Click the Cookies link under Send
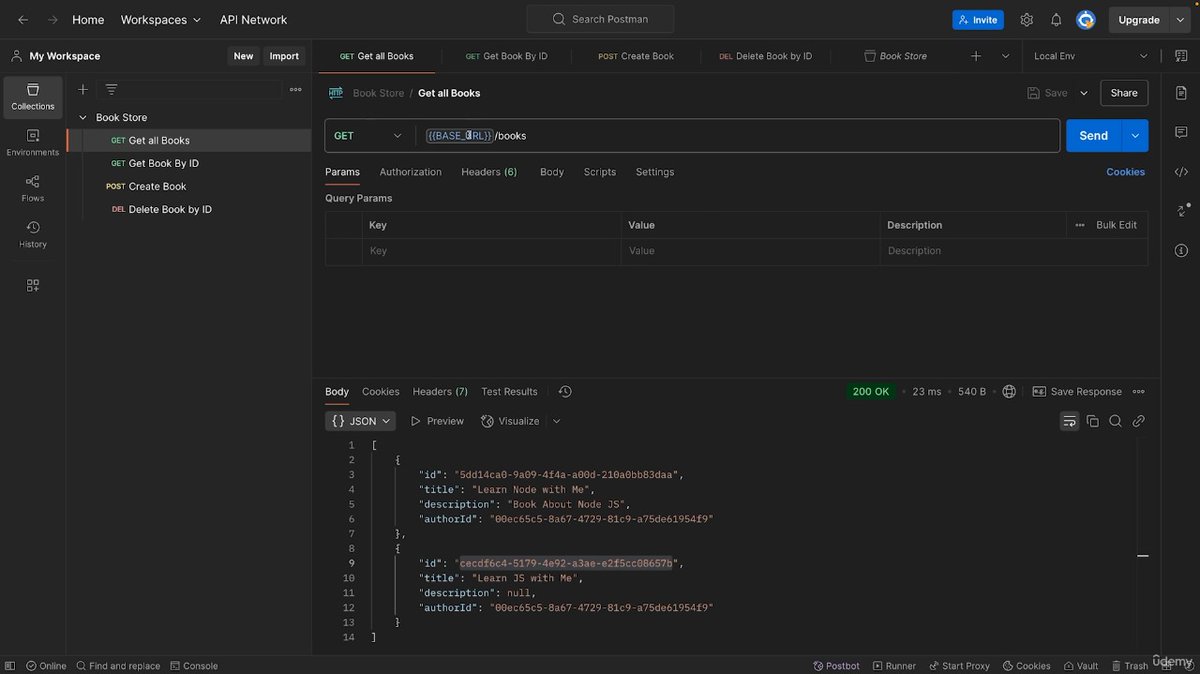This screenshot has width=1200, height=674. pyautogui.click(x=1125, y=172)
